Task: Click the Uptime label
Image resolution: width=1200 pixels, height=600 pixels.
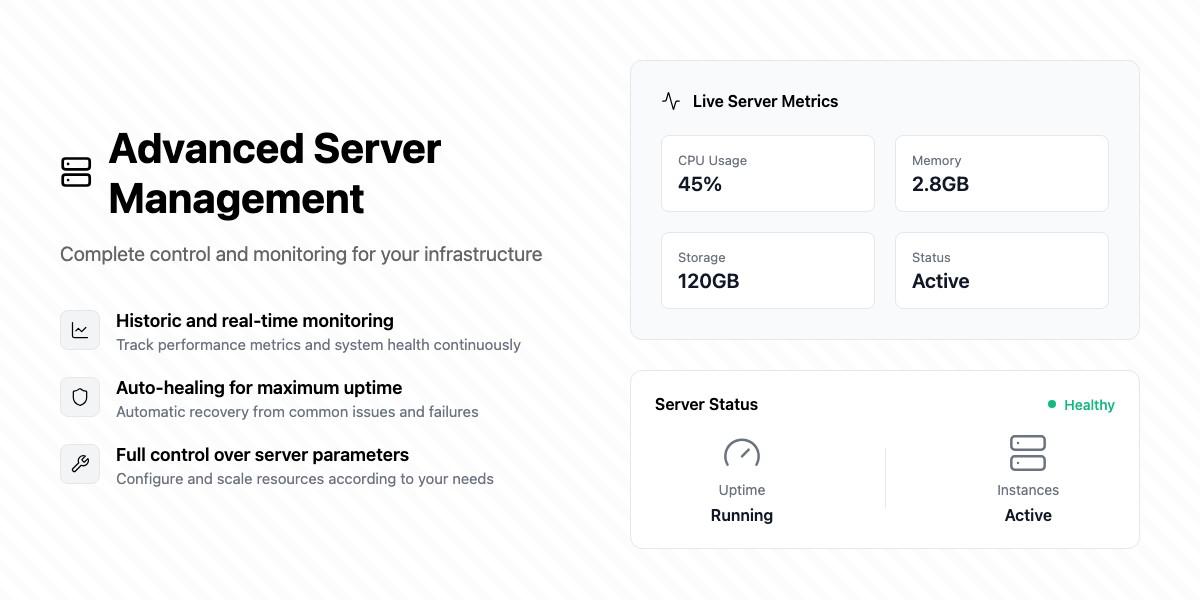Action: [x=742, y=490]
